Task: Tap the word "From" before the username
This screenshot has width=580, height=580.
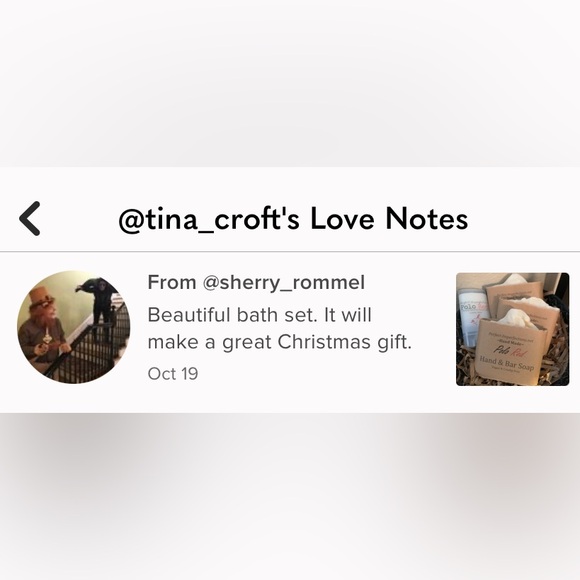Action: tap(172, 283)
